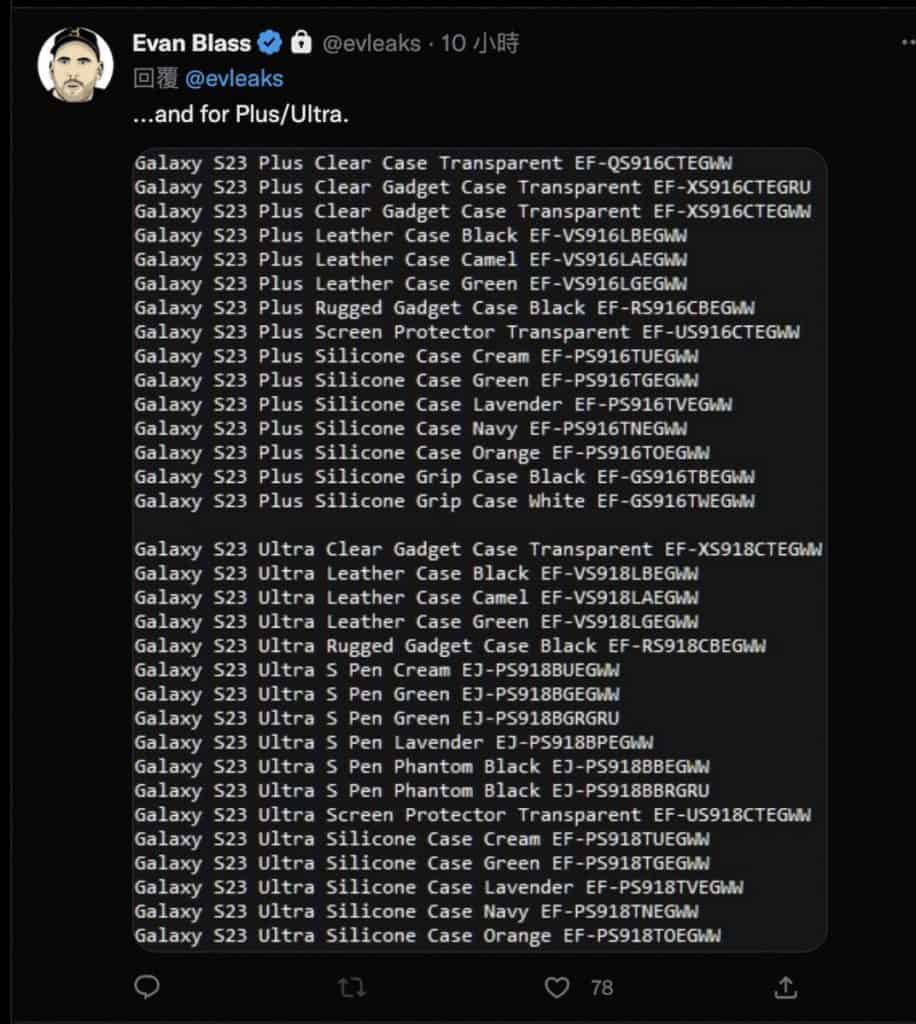This screenshot has width=916, height=1024.
Task: Click the S23 Ultra Silicone Case Orange line
Action: click(428, 936)
